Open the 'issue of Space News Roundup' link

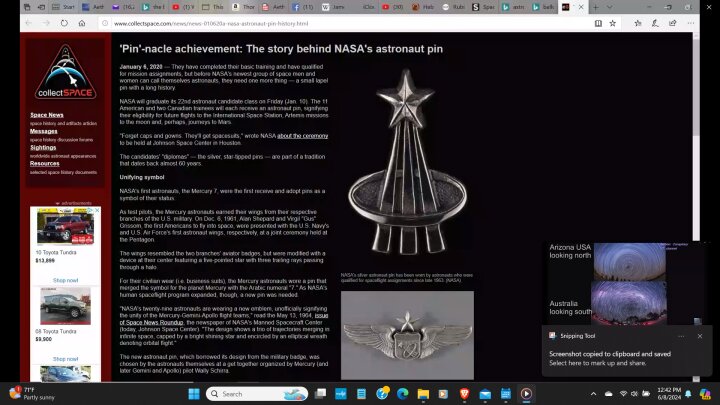coord(224,319)
